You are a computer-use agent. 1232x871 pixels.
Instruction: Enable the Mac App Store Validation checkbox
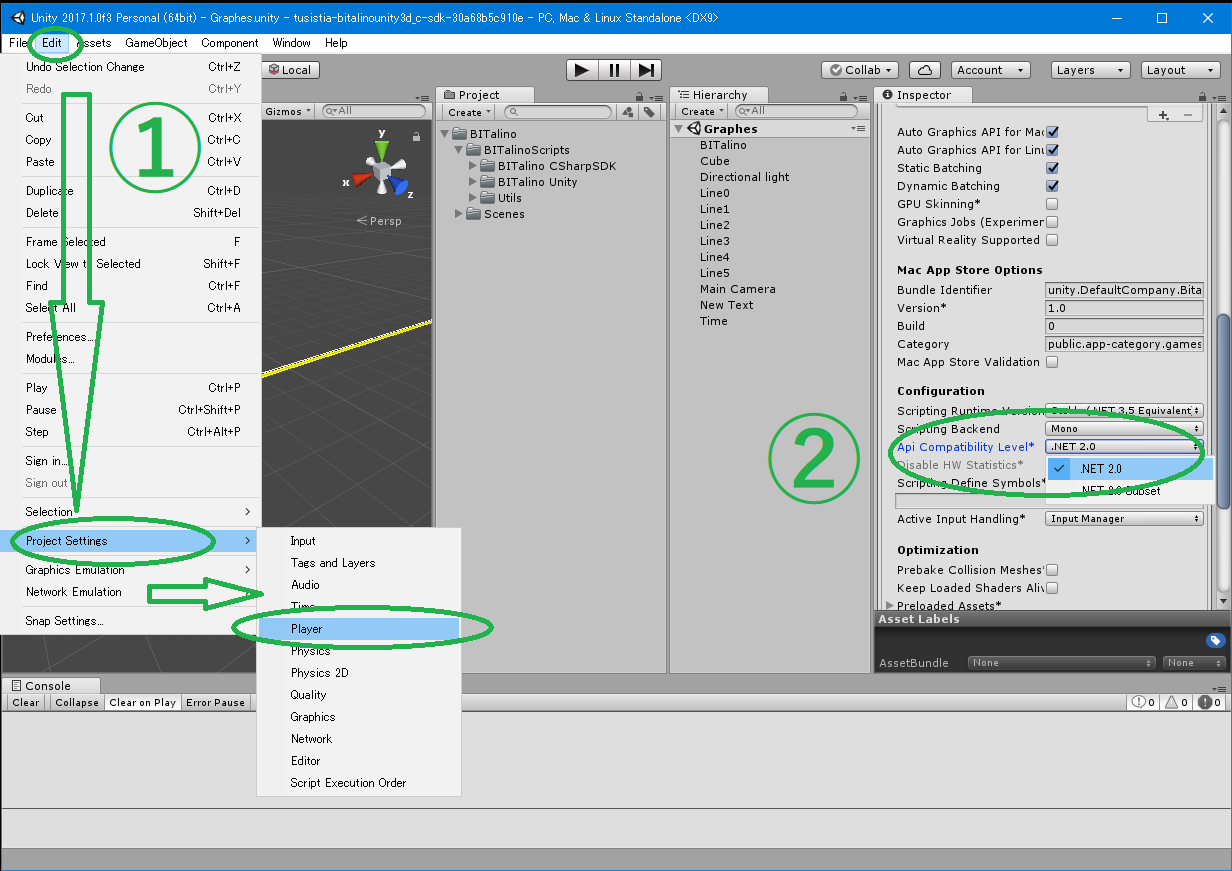[1052, 362]
